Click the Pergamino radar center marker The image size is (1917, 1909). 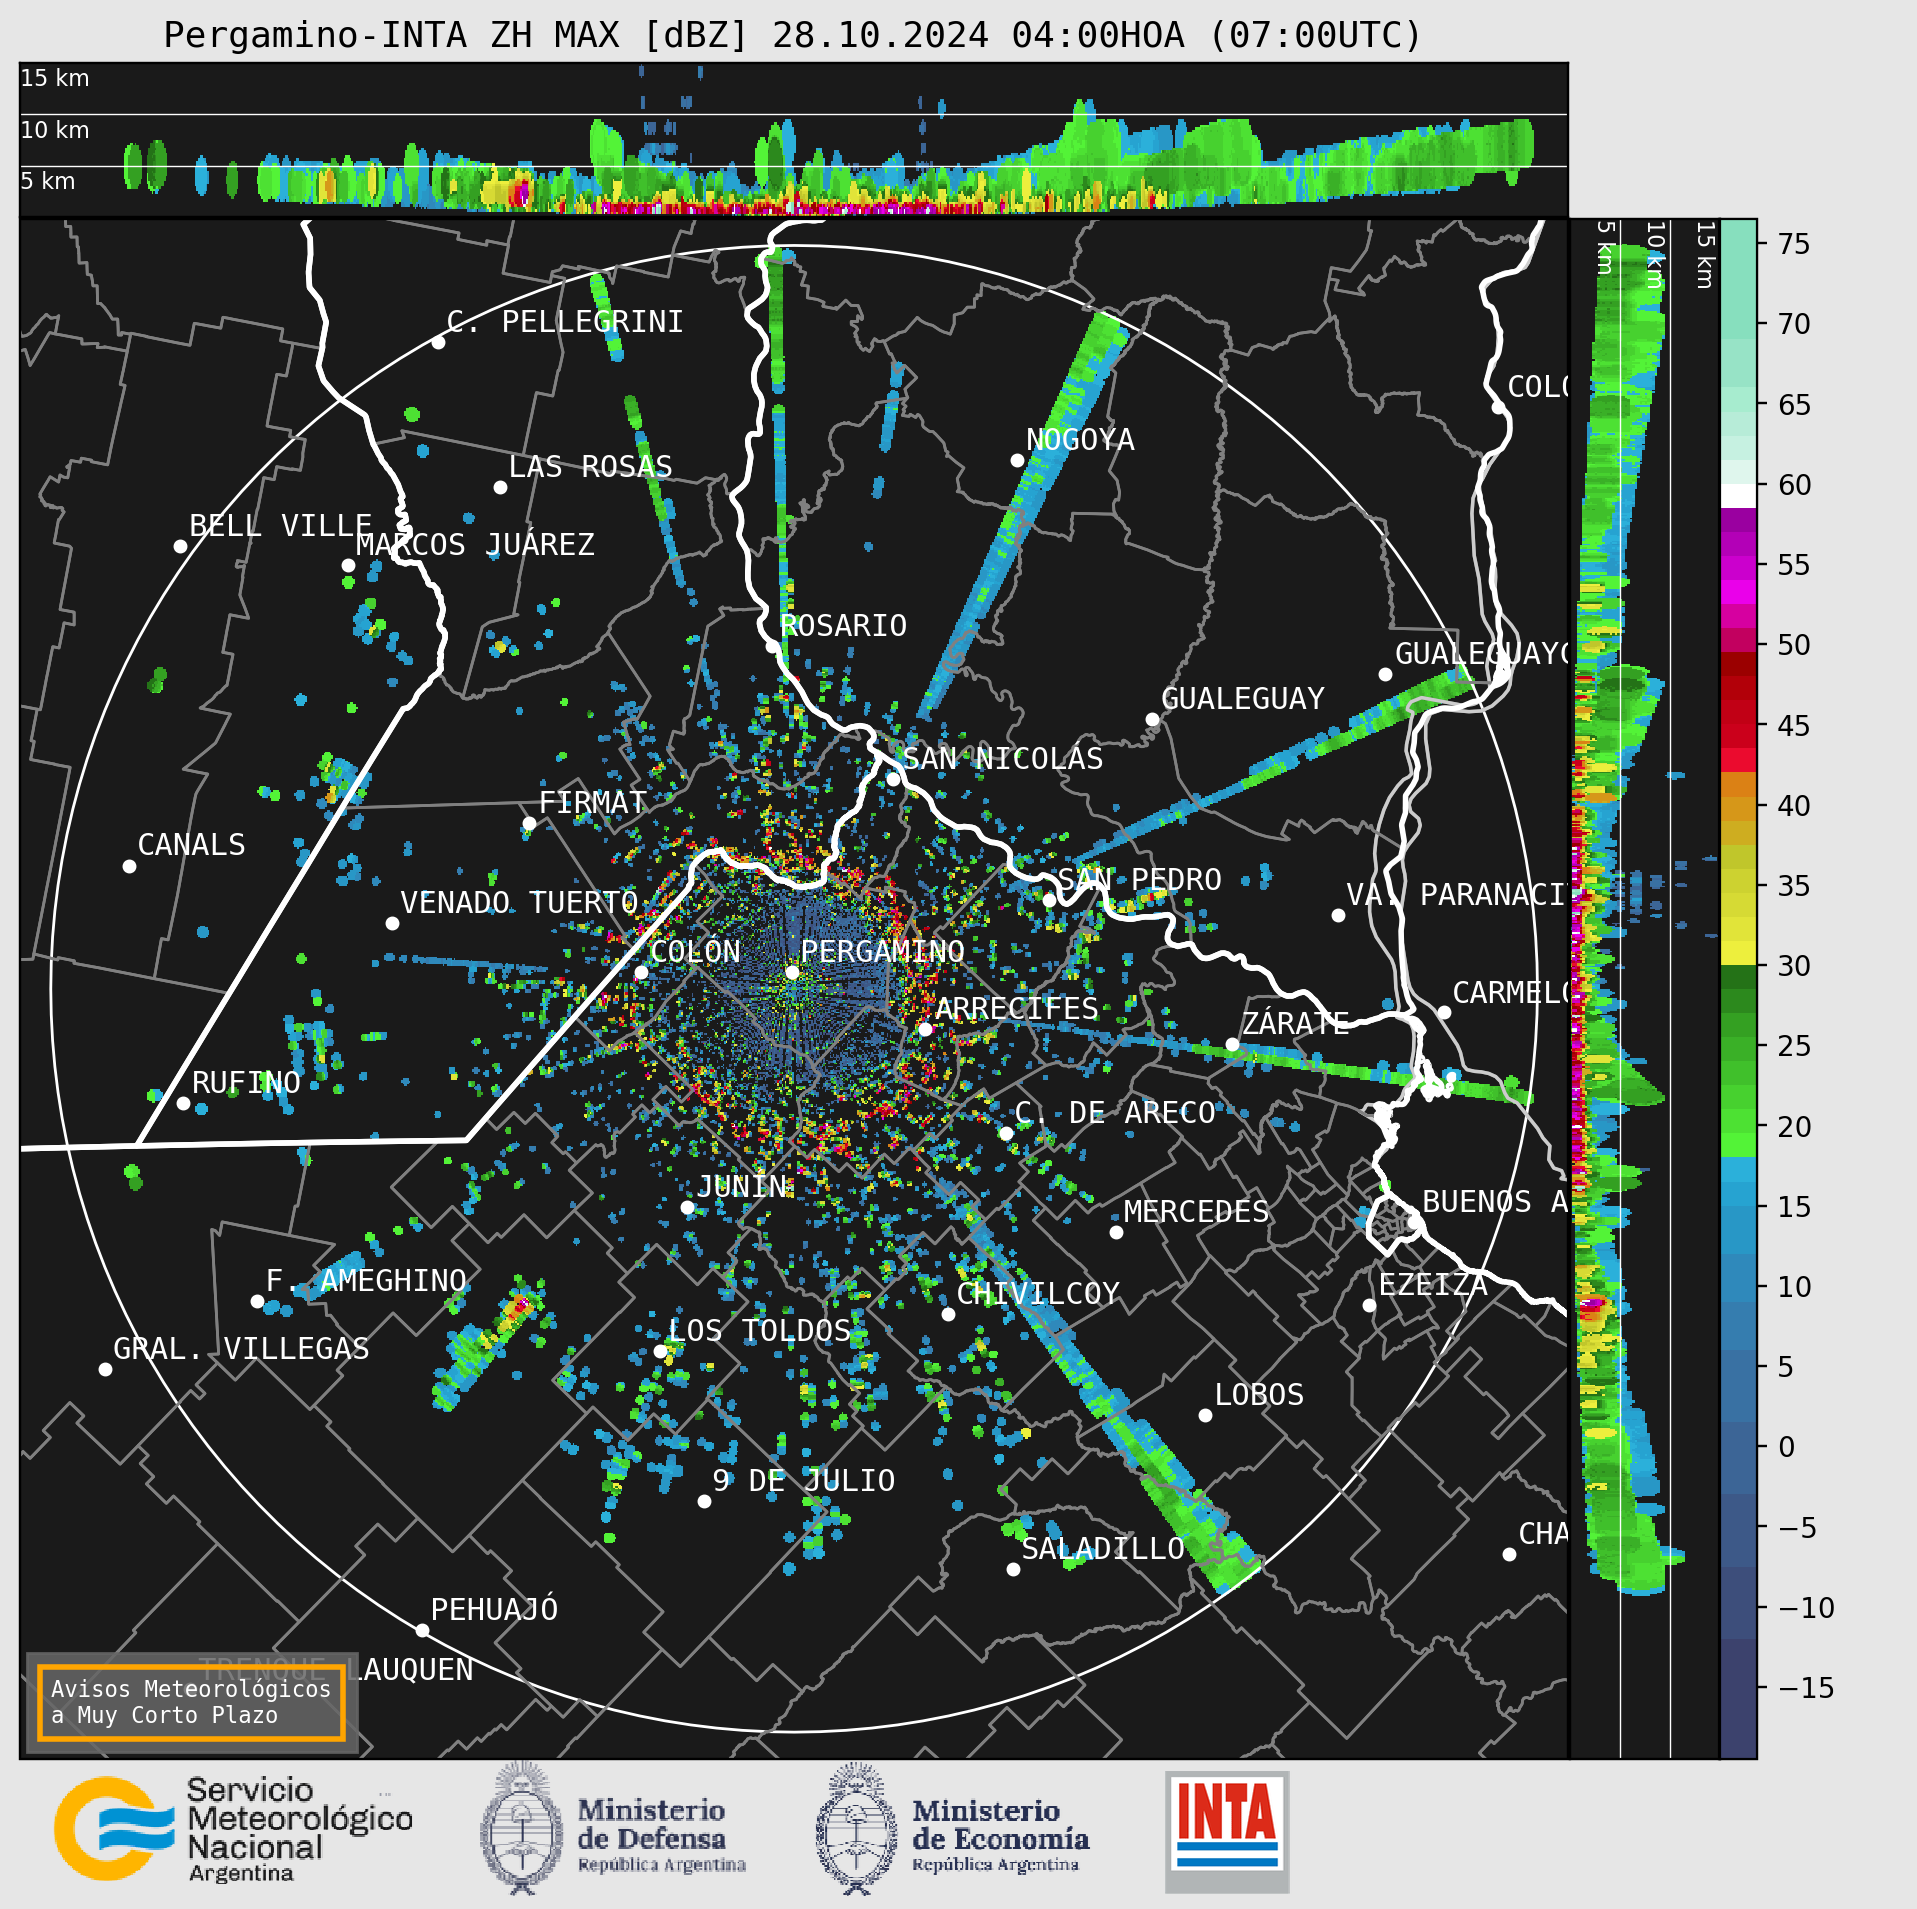(x=792, y=972)
